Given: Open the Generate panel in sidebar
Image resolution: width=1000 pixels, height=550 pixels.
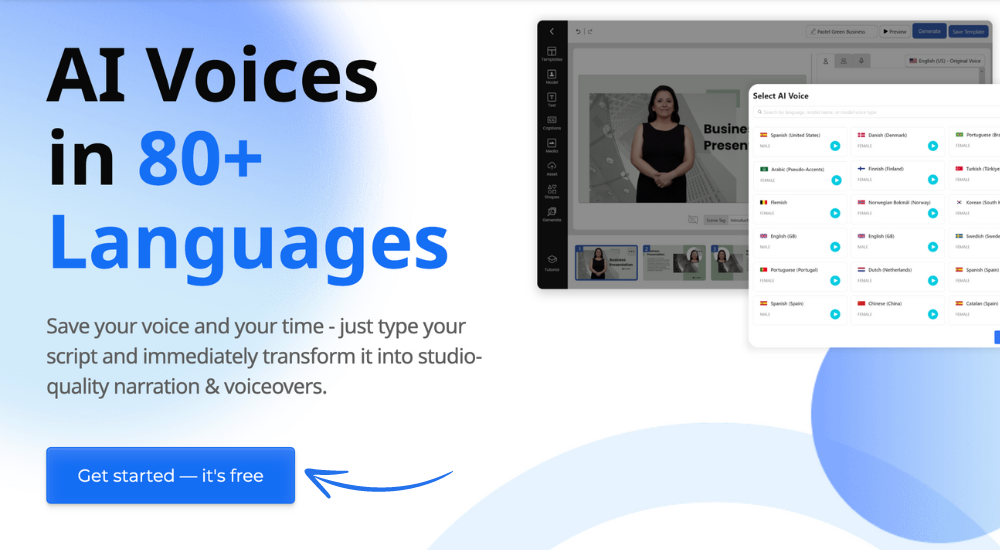Looking at the screenshot, I should click(552, 214).
